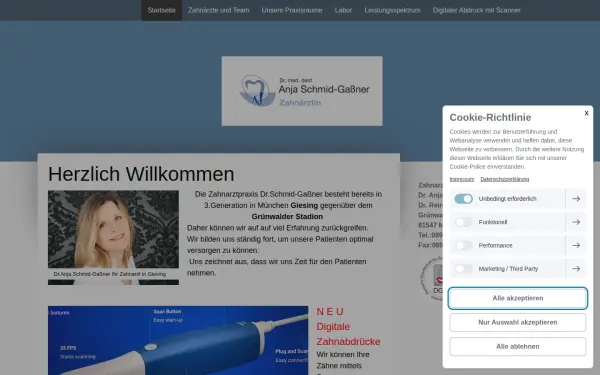
Task: Enable Marketing / Third Party switch
Action: point(463,269)
